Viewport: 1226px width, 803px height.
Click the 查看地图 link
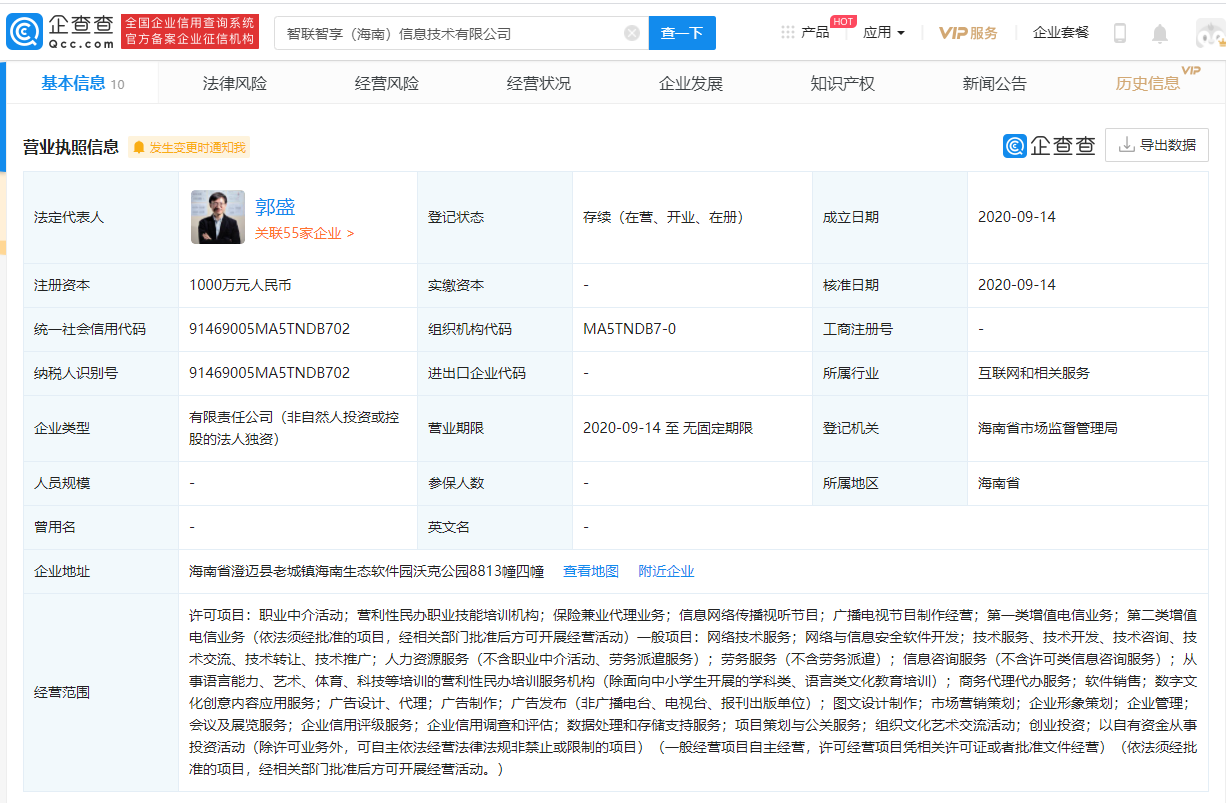(591, 571)
